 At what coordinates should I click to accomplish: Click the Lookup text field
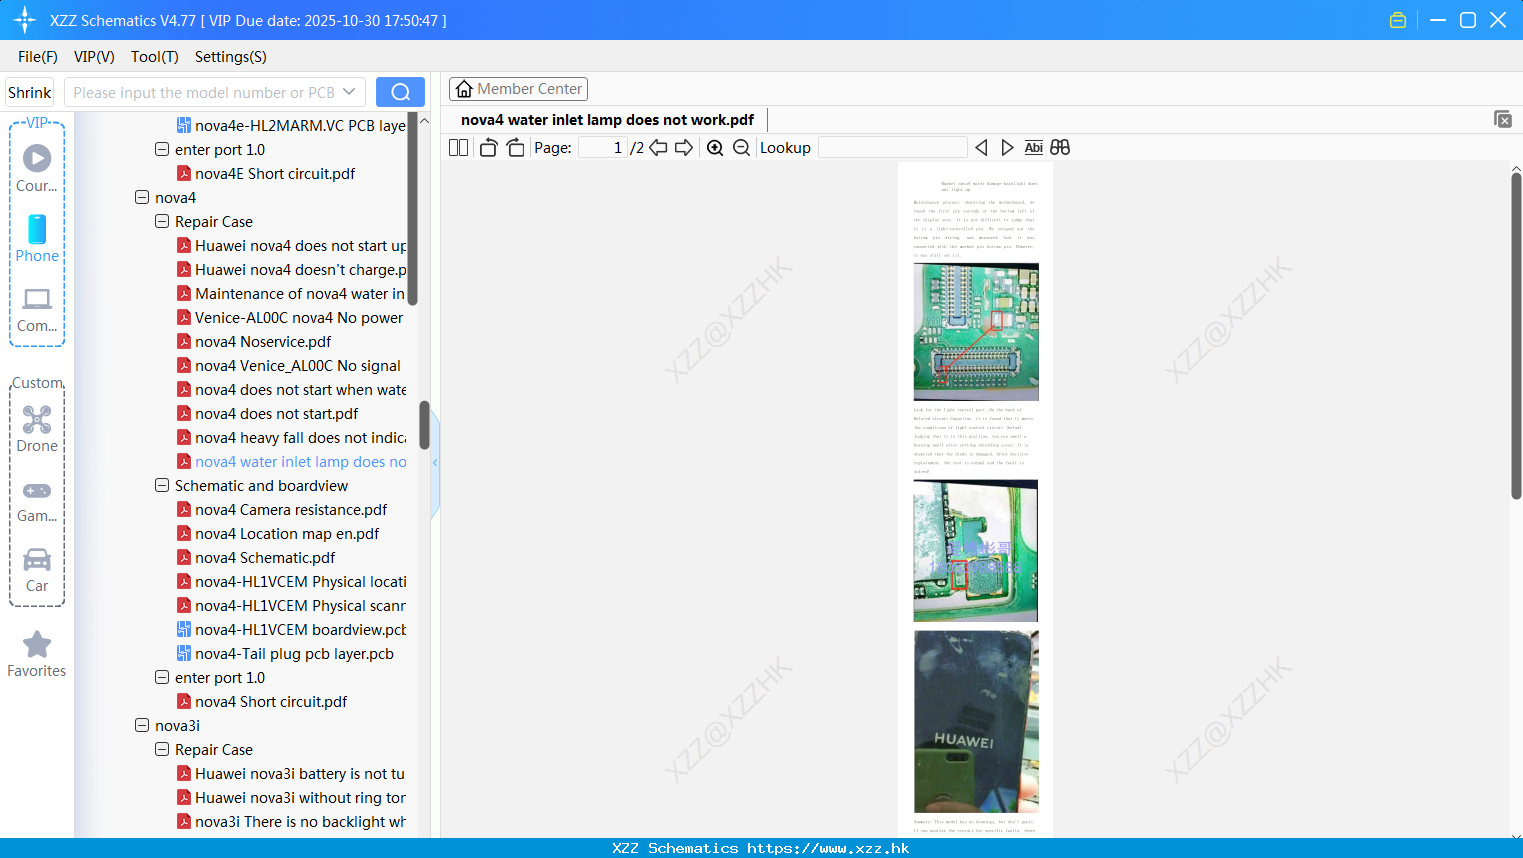click(893, 147)
